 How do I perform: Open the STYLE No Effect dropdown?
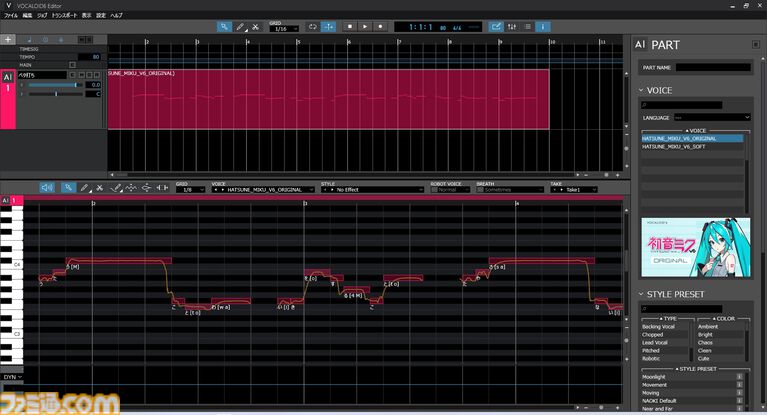tap(372, 189)
